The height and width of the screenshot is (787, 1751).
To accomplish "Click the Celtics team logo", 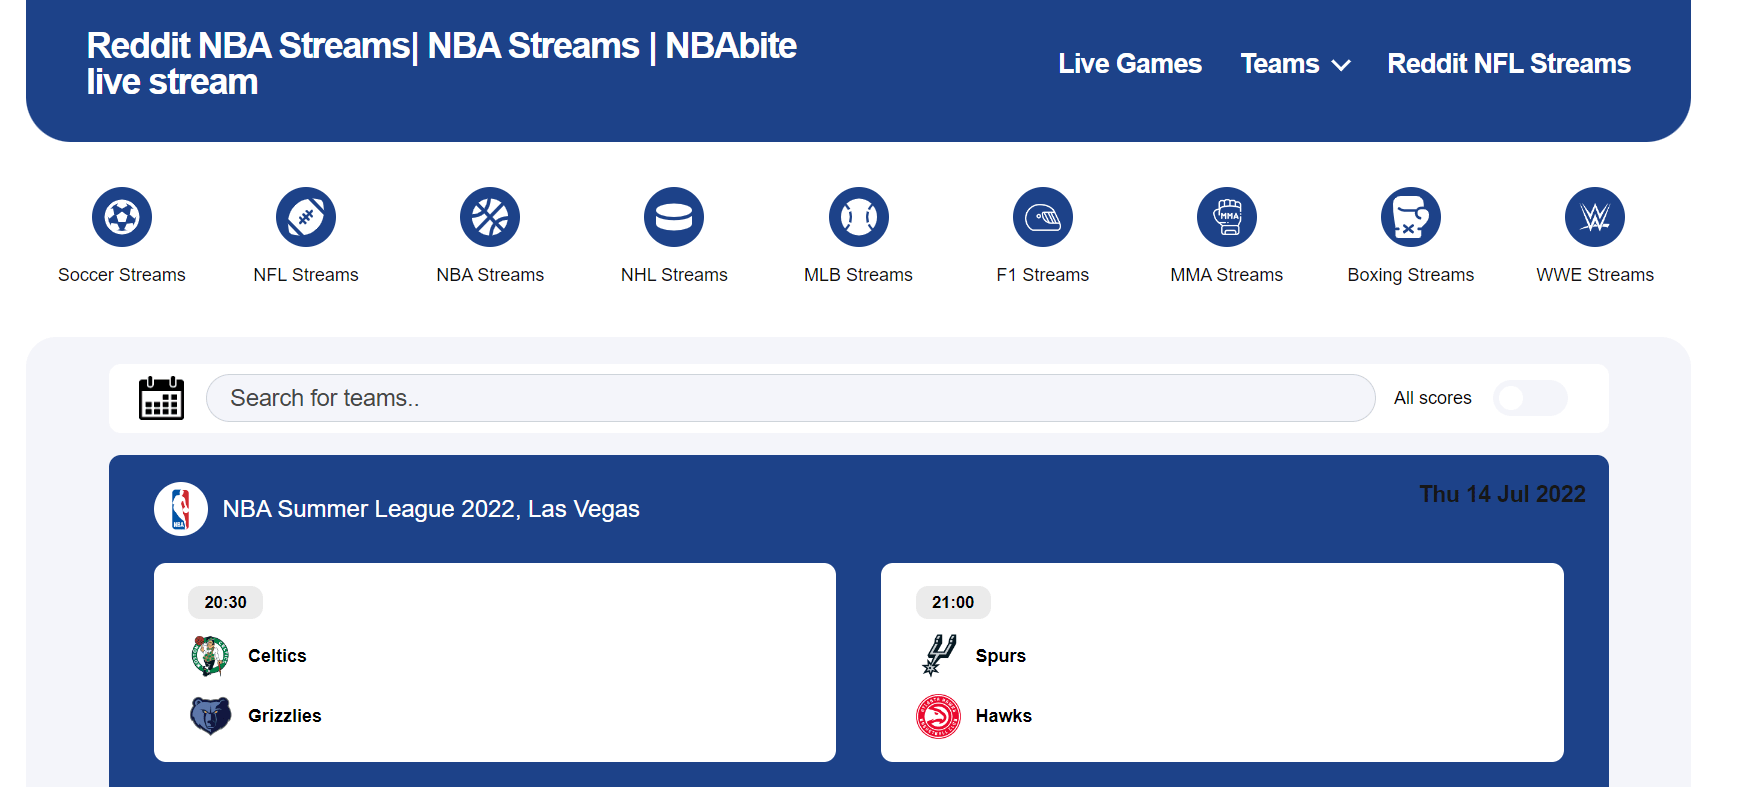I will click(210, 656).
